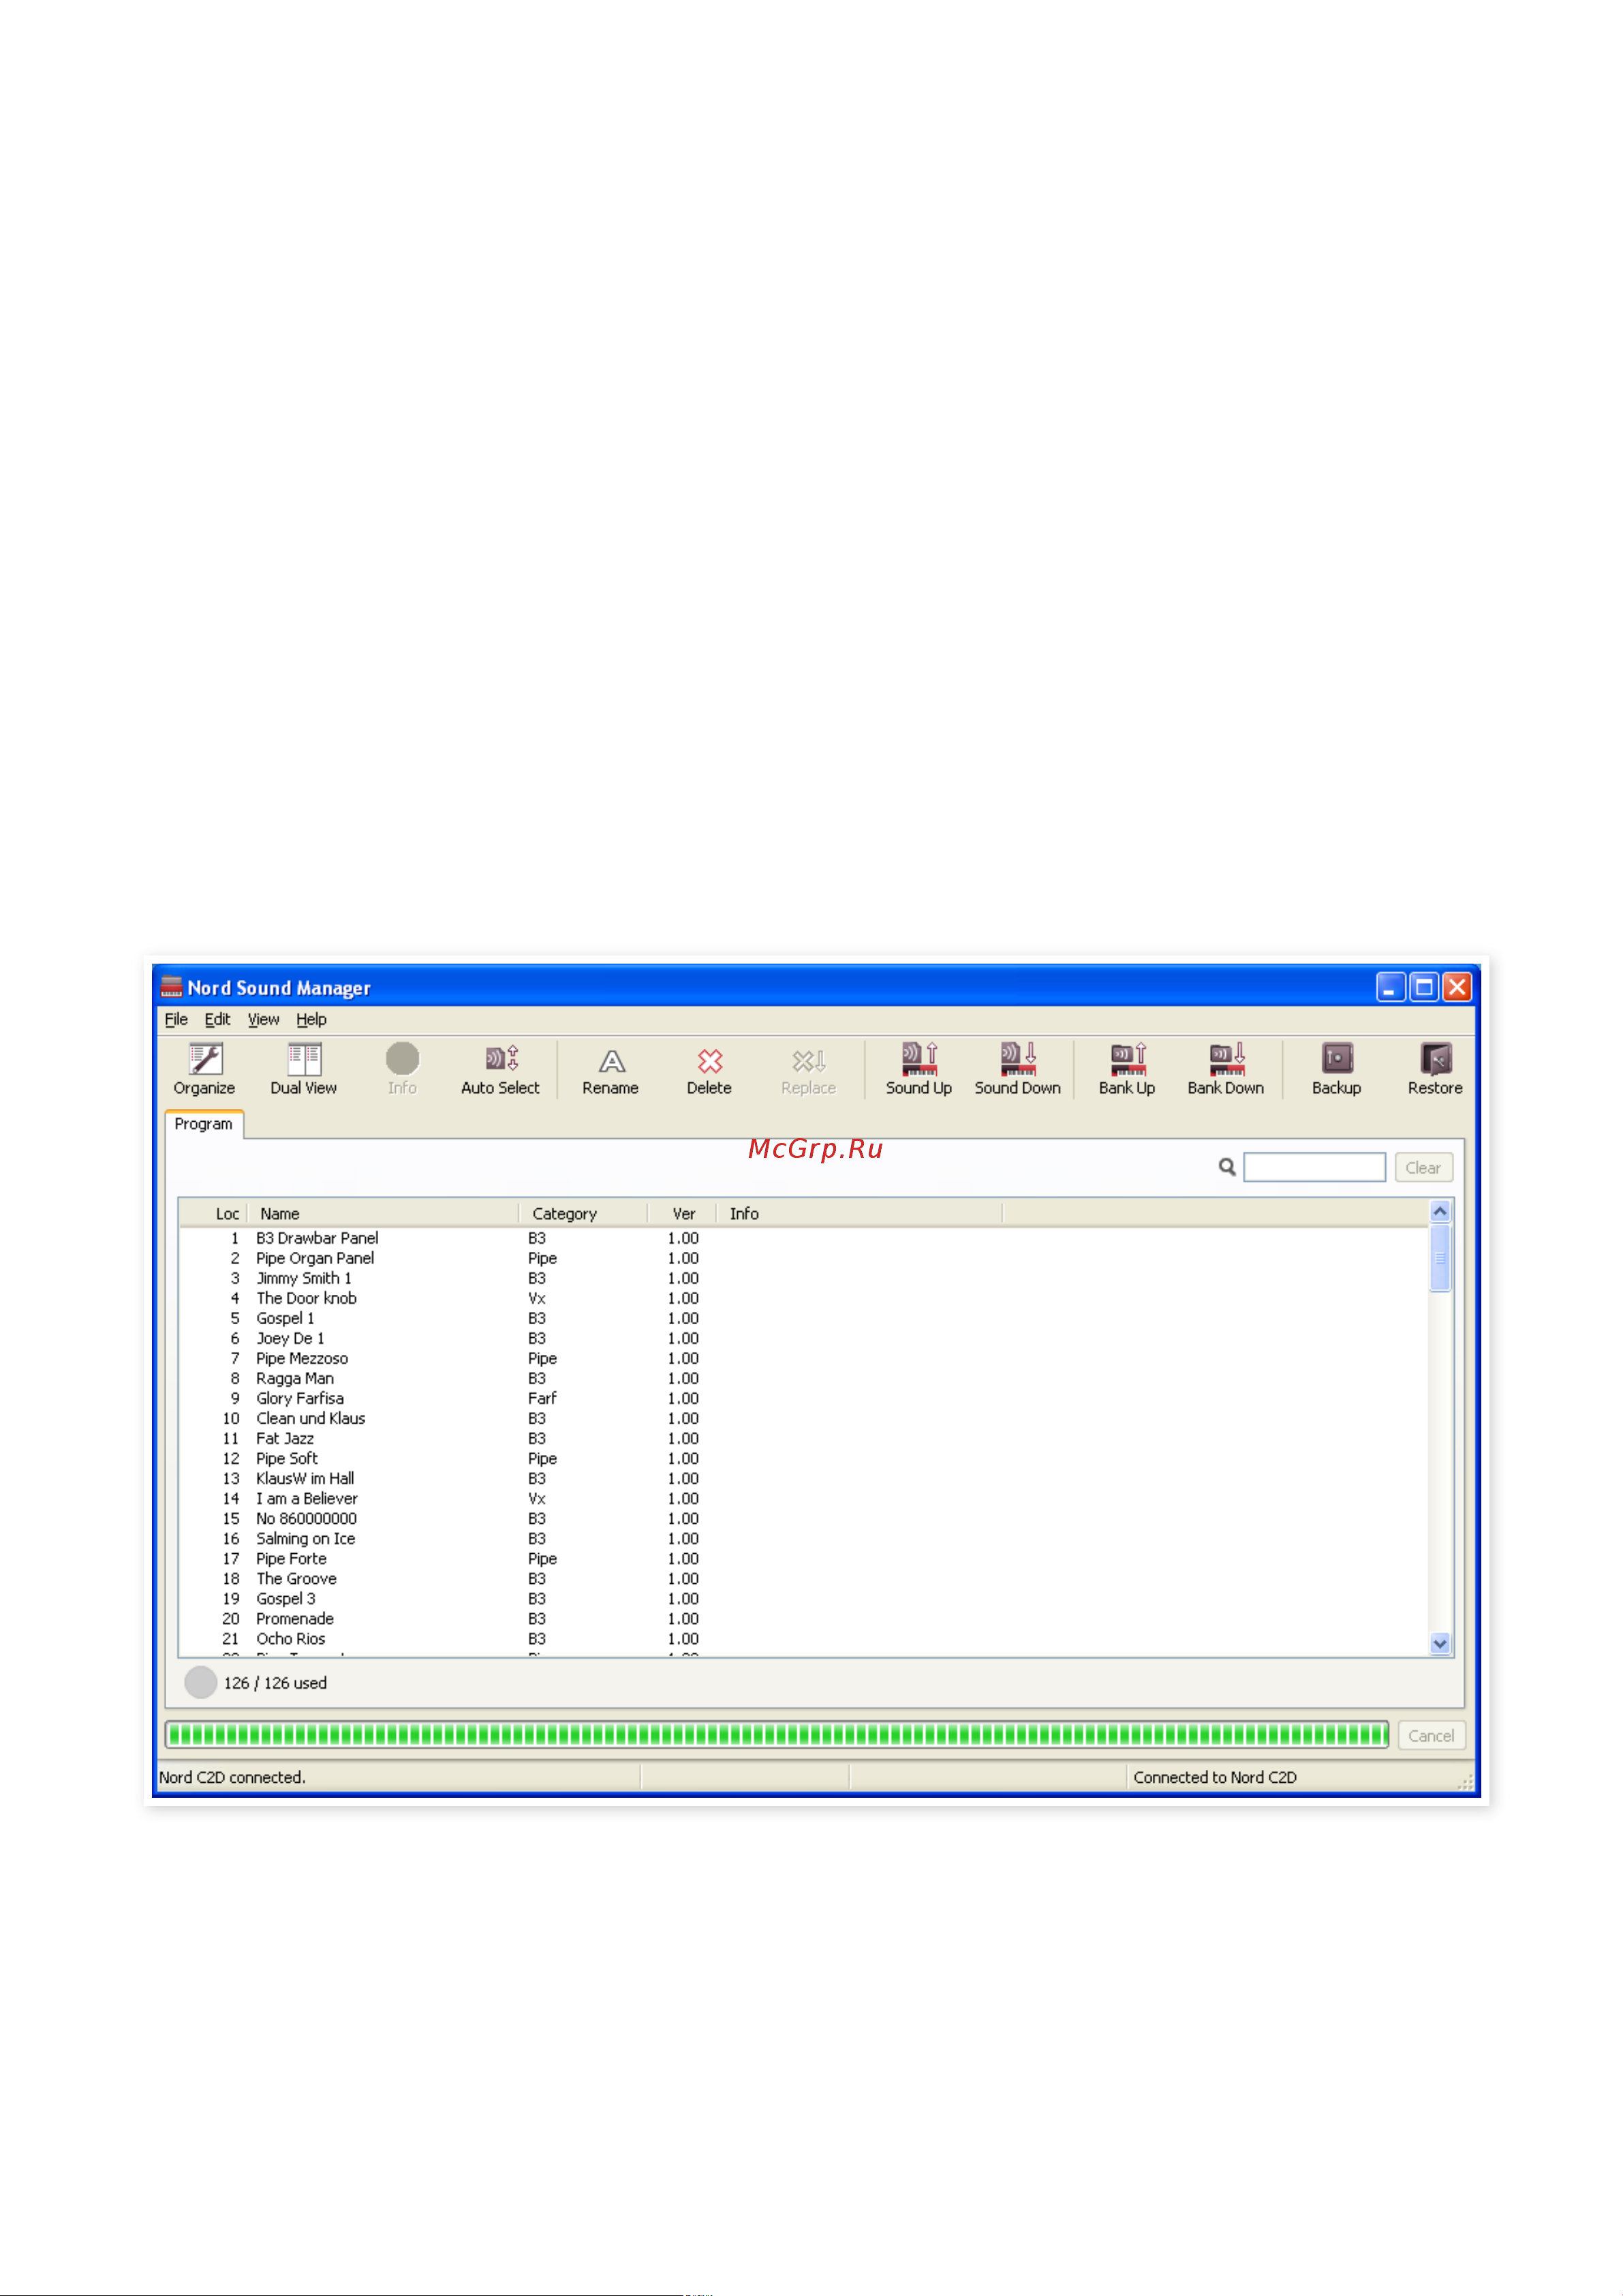Screen dimensions: 1623x2296
Task: Sort list by Ver column header
Action: [682, 1213]
